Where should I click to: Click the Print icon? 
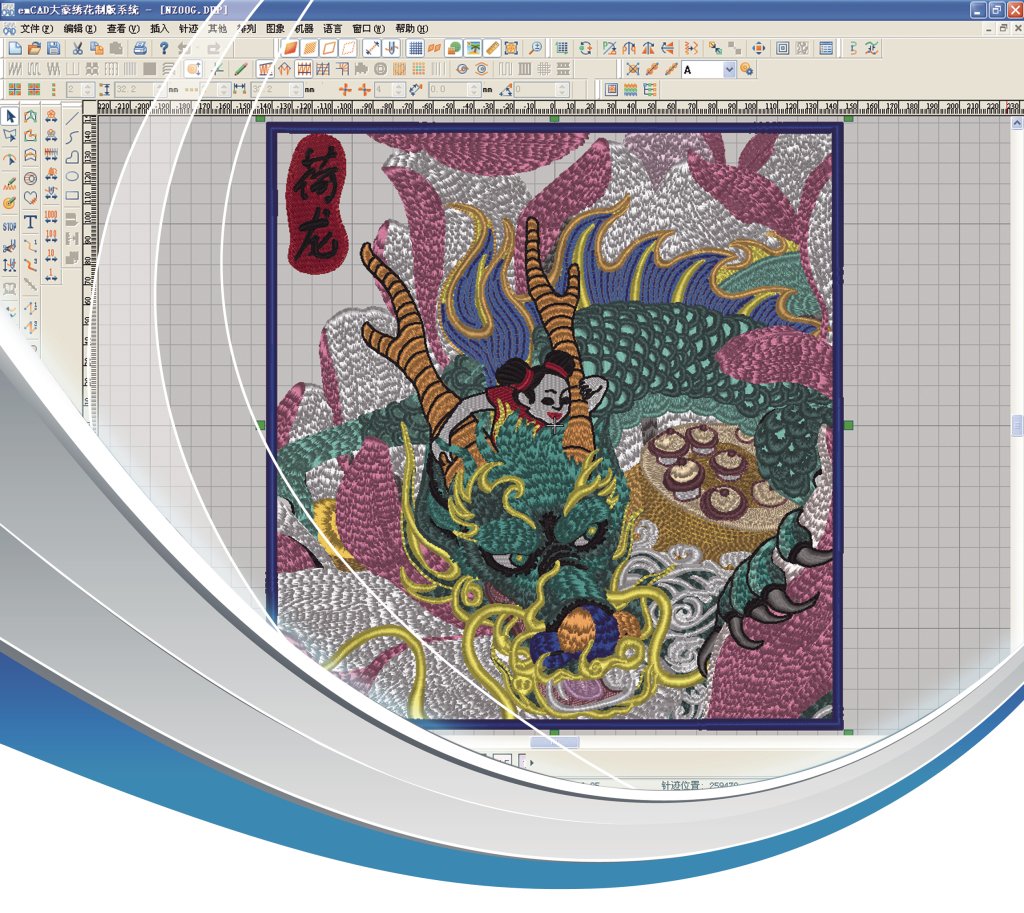click(140, 48)
